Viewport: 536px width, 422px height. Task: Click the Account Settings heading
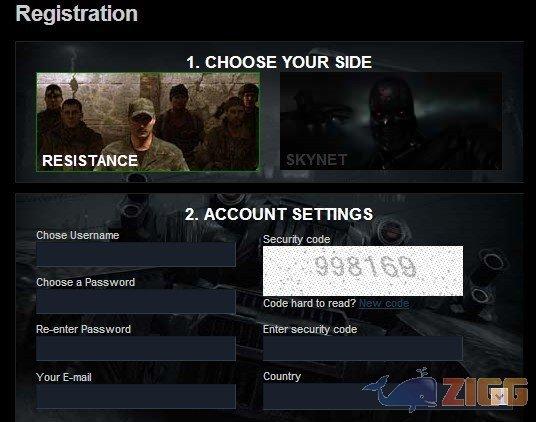click(279, 214)
